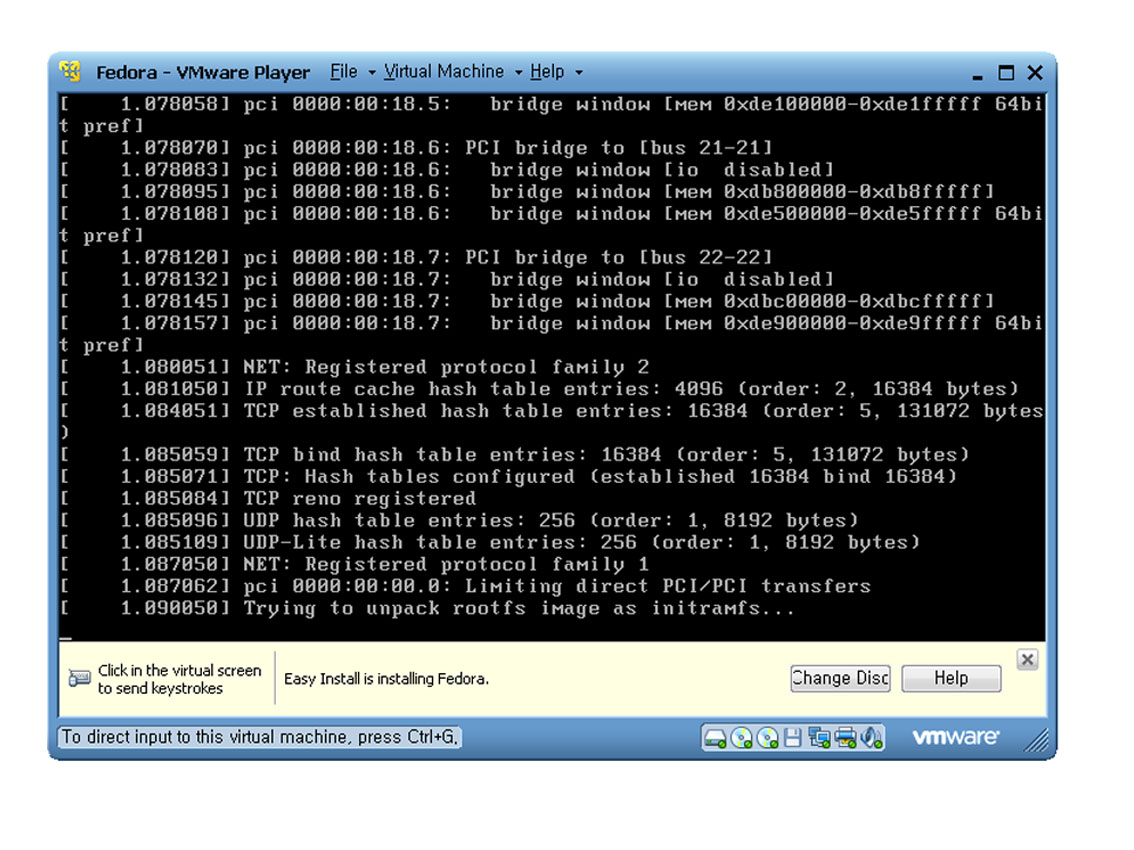Click the first CD/DVD drive icon
1134x850 pixels.
[741, 738]
